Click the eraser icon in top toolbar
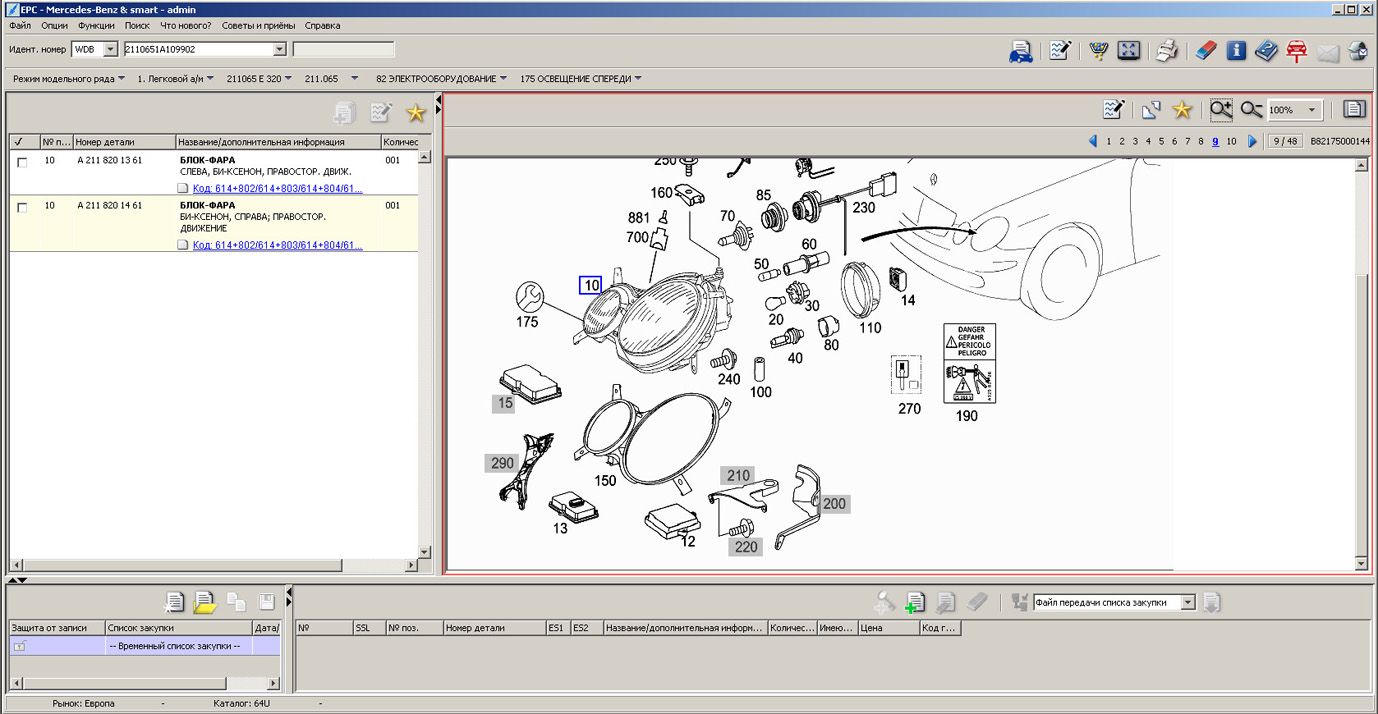Screen dimensions: 1378x714 coord(1206,51)
